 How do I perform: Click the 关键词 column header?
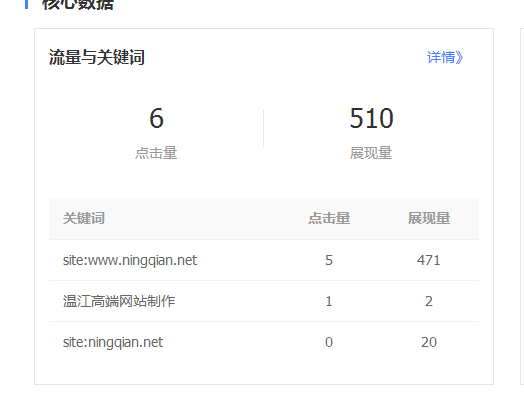(84, 218)
